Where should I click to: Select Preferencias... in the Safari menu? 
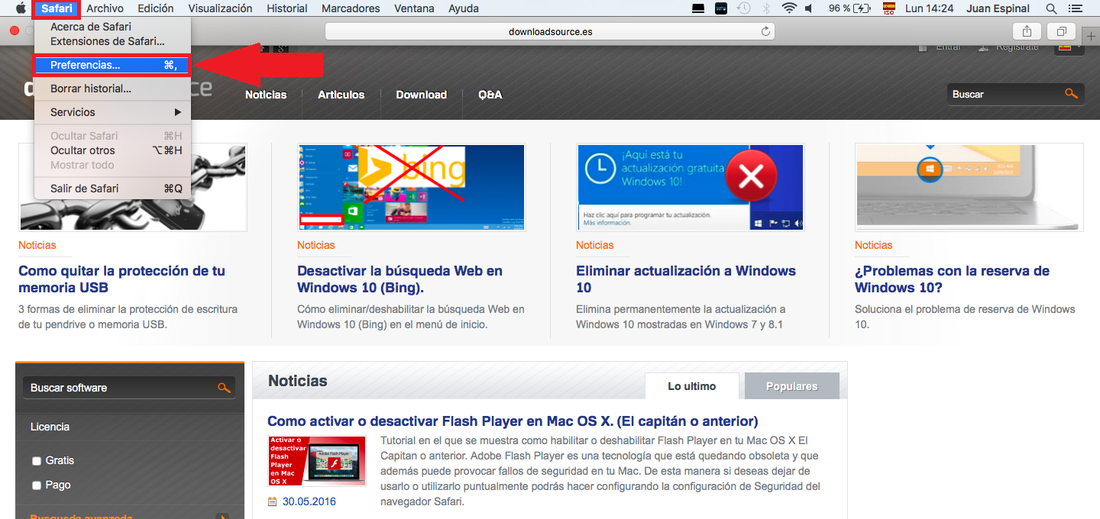click(x=112, y=65)
